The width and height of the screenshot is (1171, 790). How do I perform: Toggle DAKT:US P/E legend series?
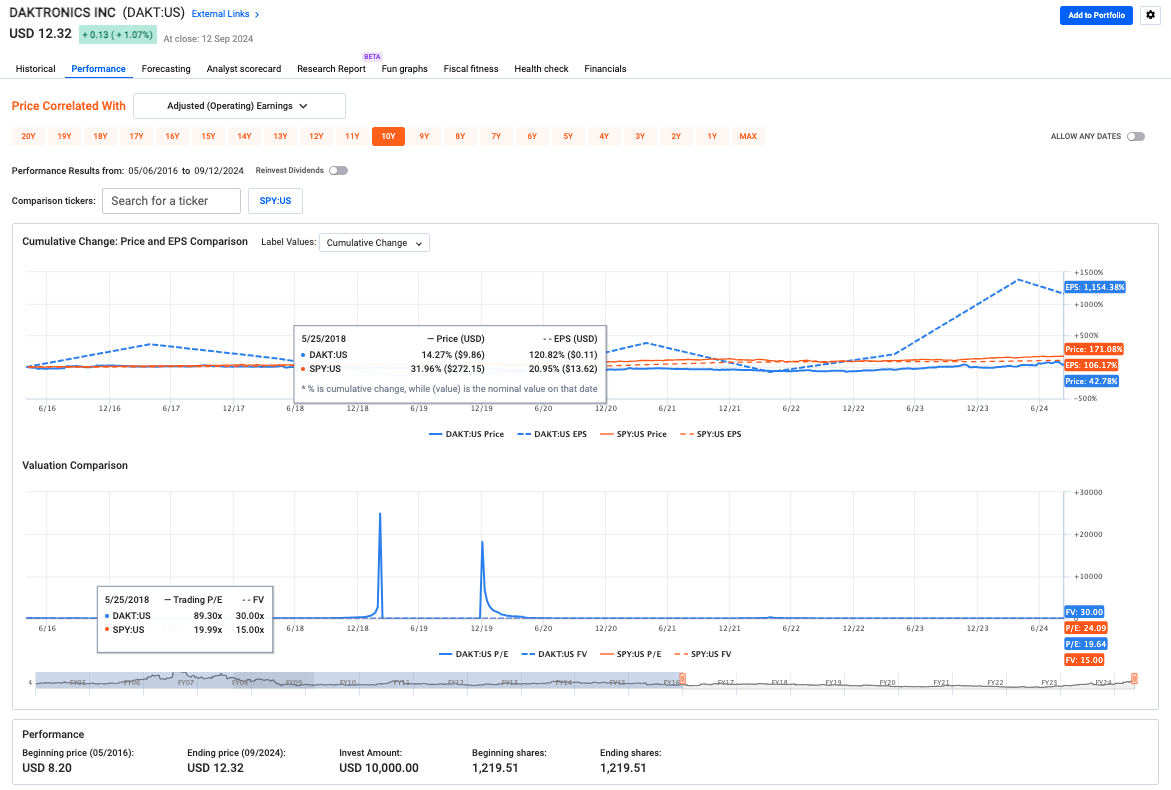(473, 654)
